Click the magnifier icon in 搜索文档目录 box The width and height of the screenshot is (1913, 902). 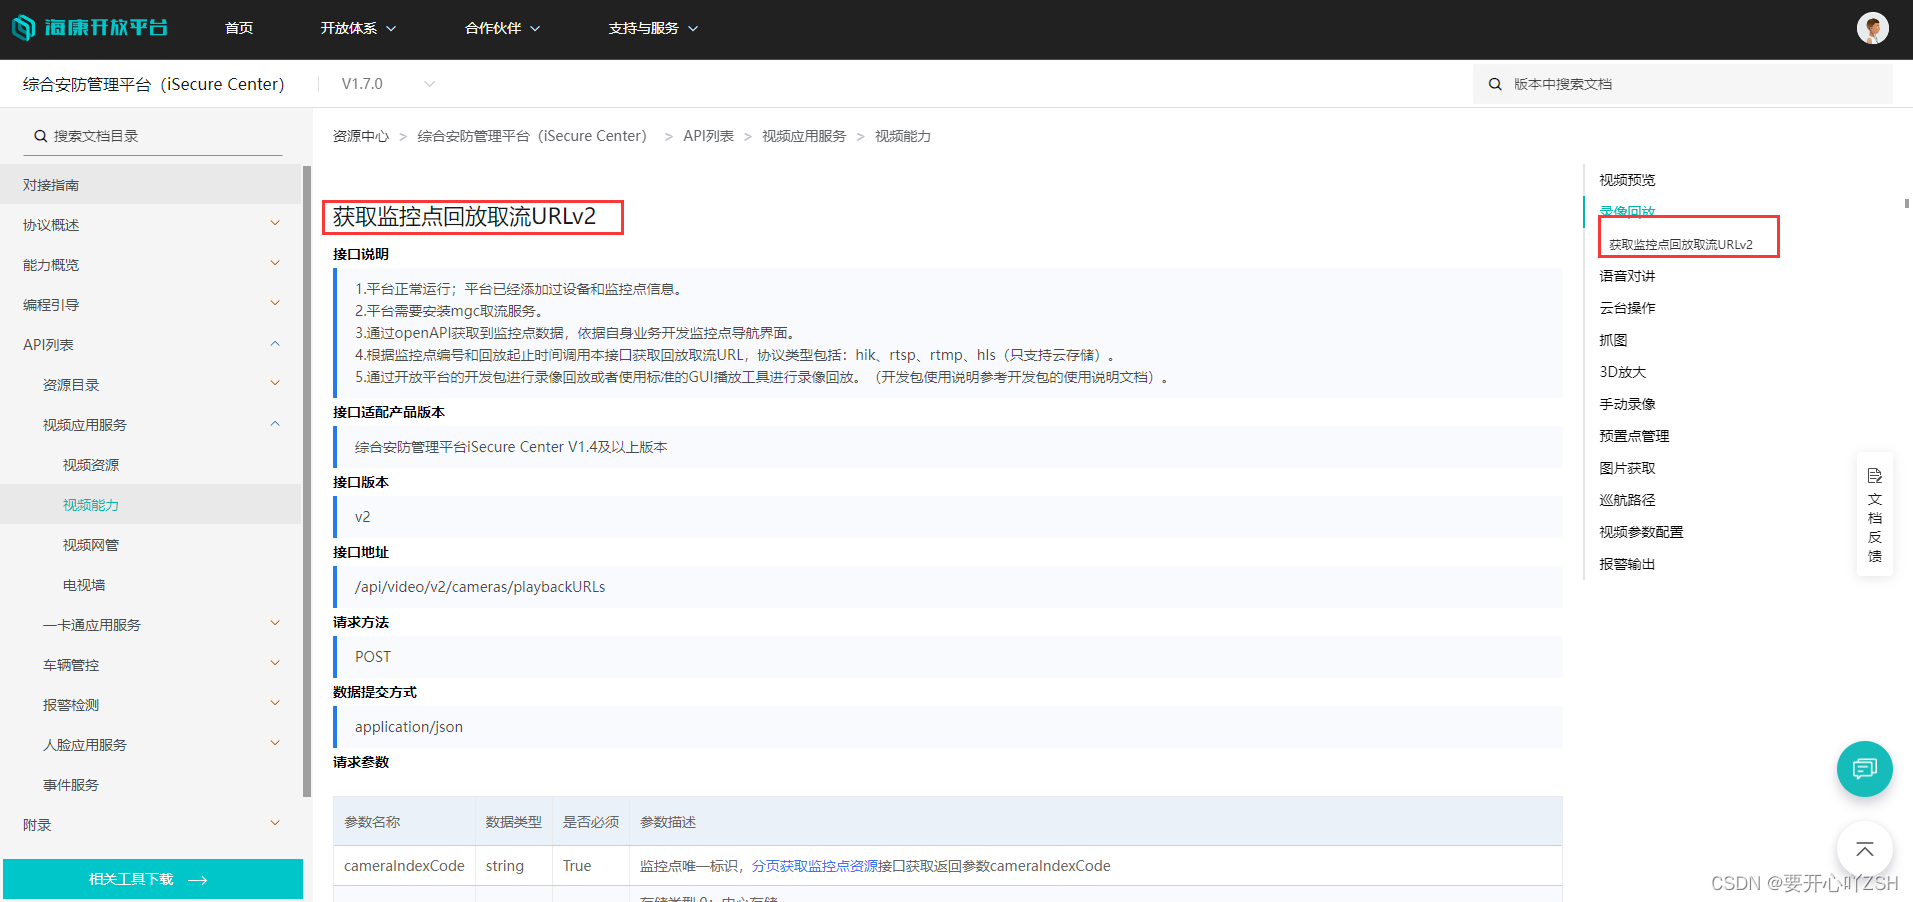[40, 135]
